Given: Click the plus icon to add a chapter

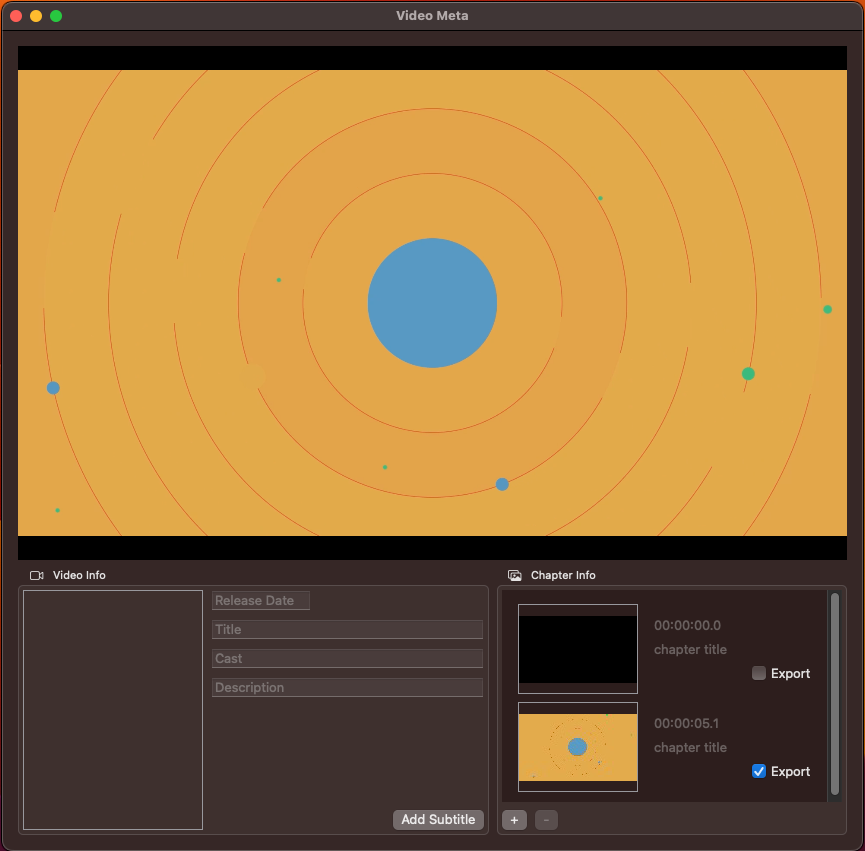Looking at the screenshot, I should click(514, 820).
